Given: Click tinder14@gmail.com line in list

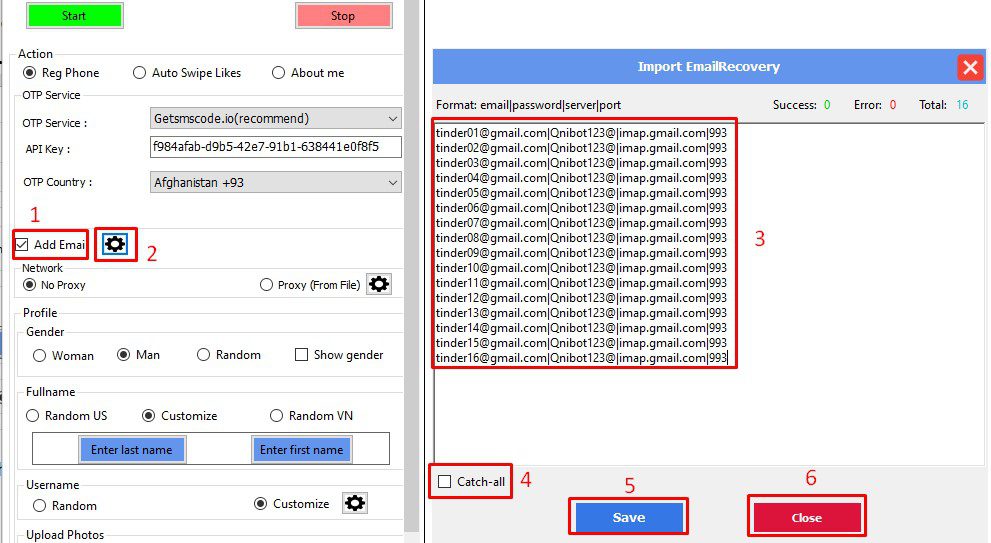Looking at the screenshot, I should [581, 328].
